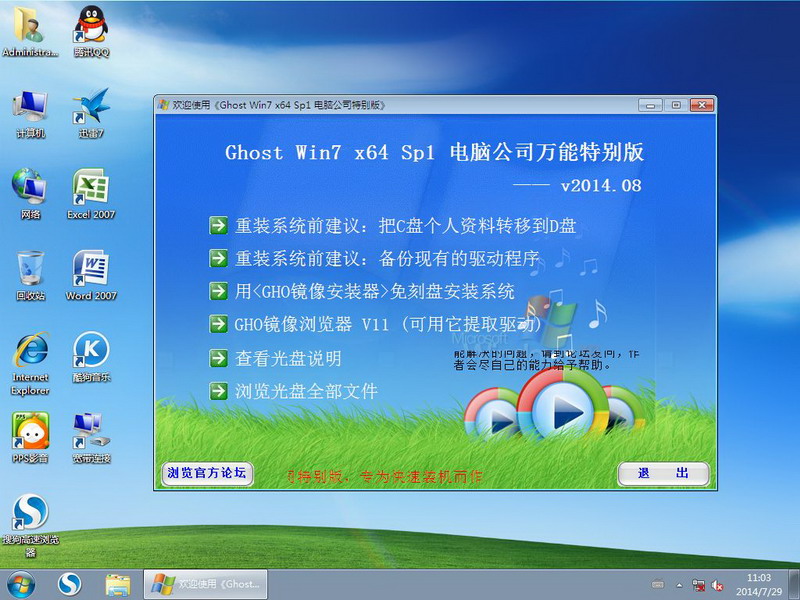800x600 pixels.
Task: Open the taskbar clock showing 11:03
Action: click(x=759, y=585)
